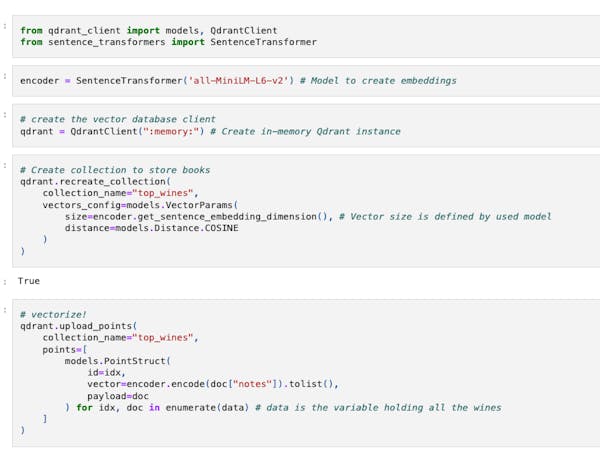Click the vectors_config VectorParams line

pos(139,205)
